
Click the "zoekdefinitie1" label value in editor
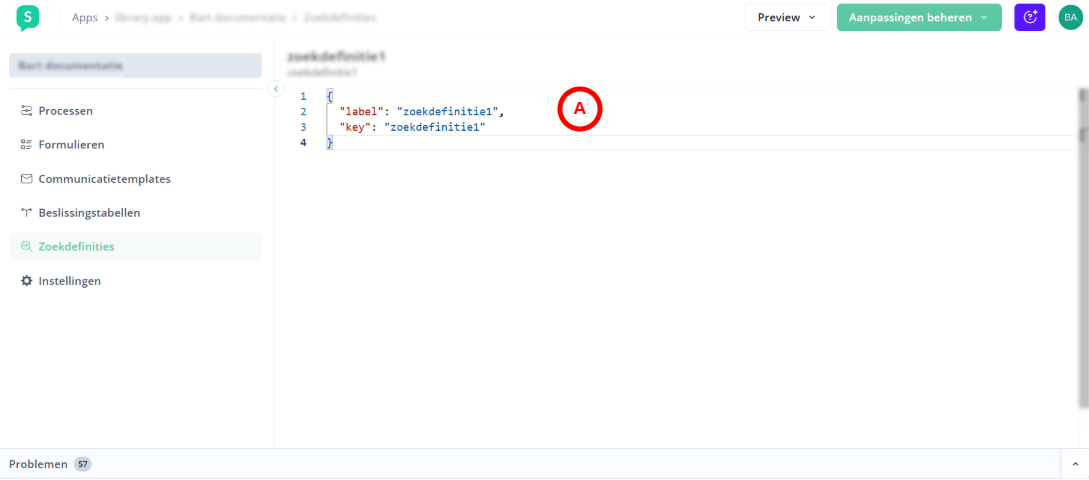click(x=447, y=111)
